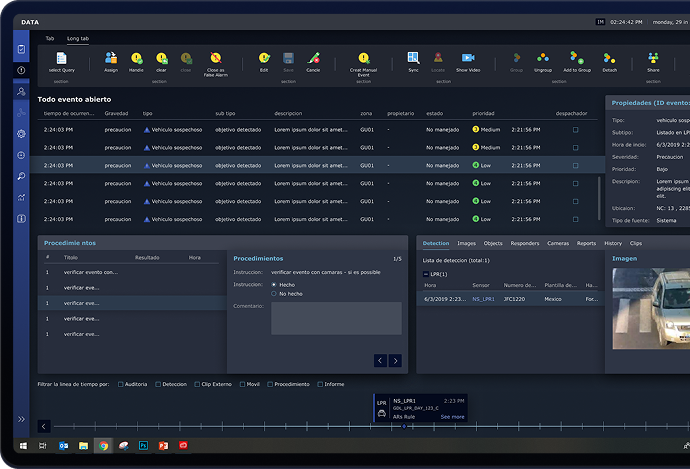Click the vehicle image thumbnail
The image size is (690, 469).
[650, 308]
